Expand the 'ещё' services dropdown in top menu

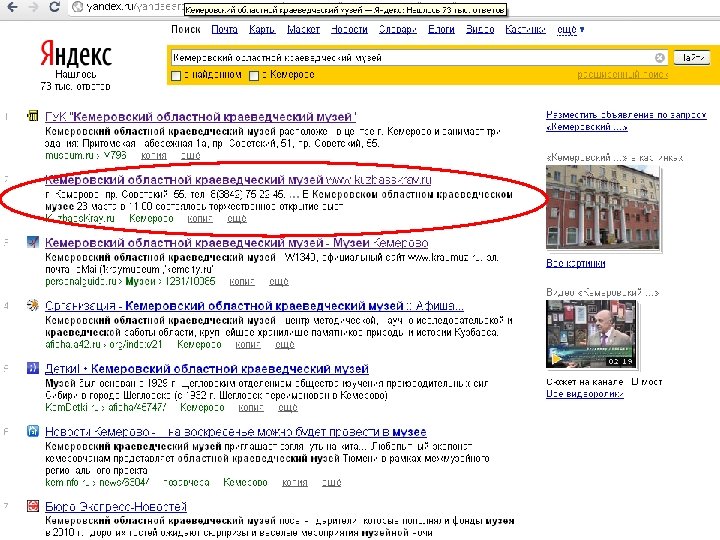click(570, 29)
